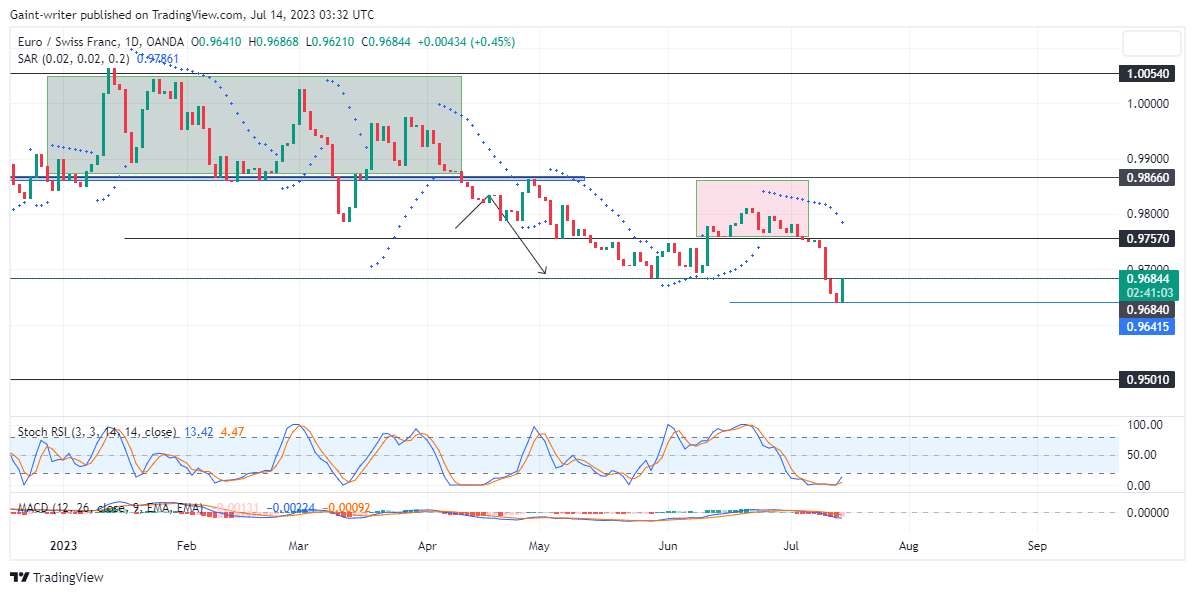Click the 0.96840 black price label
Viewport: 1195px width, 595px height.
point(1146,310)
